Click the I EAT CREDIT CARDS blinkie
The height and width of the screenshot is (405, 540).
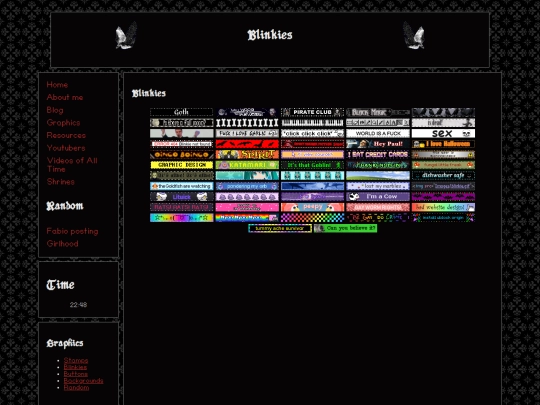coord(378,154)
